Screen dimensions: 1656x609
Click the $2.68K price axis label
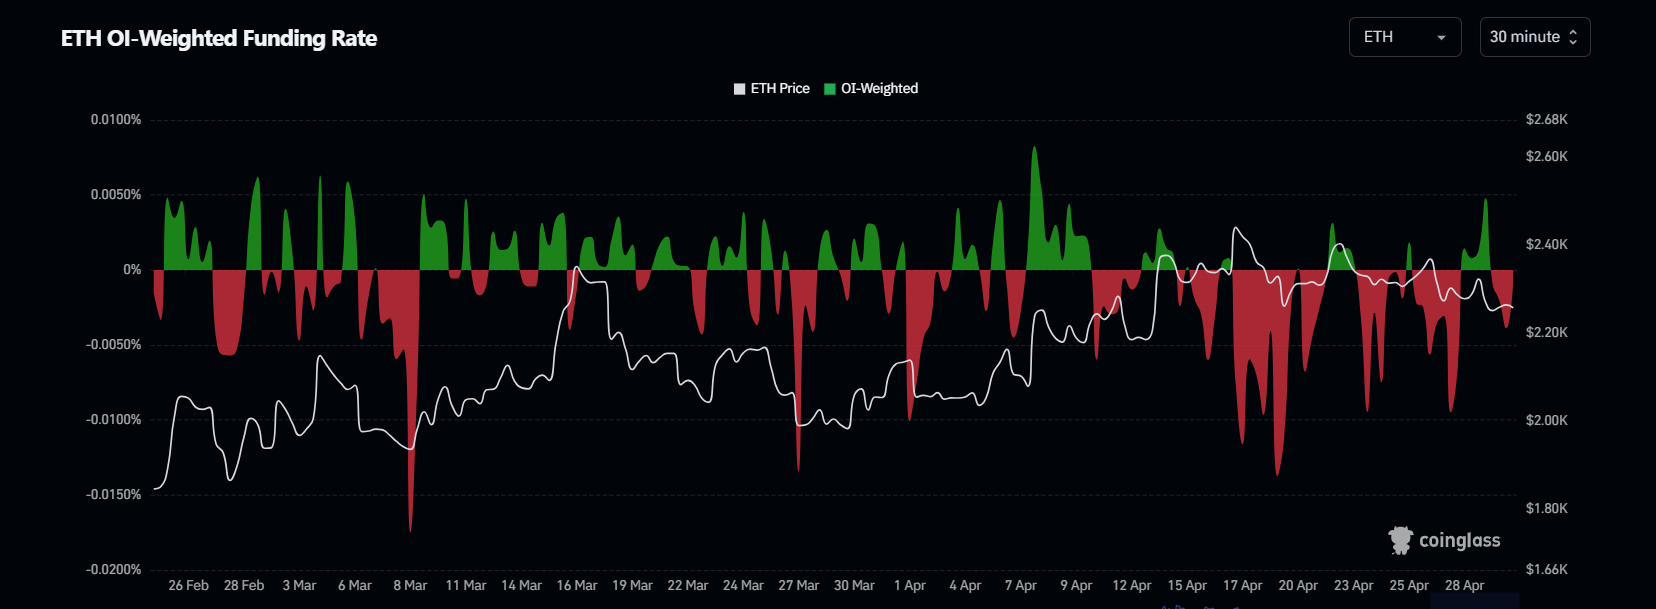[1546, 120]
